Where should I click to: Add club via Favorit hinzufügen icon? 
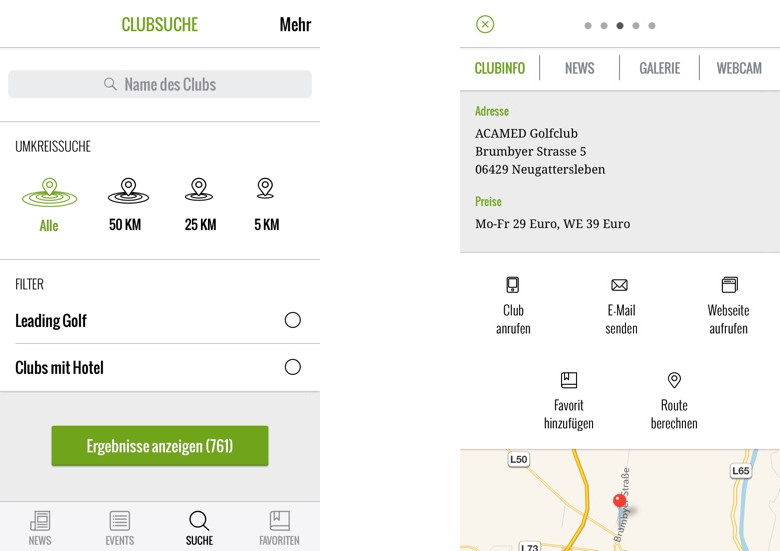(x=569, y=381)
